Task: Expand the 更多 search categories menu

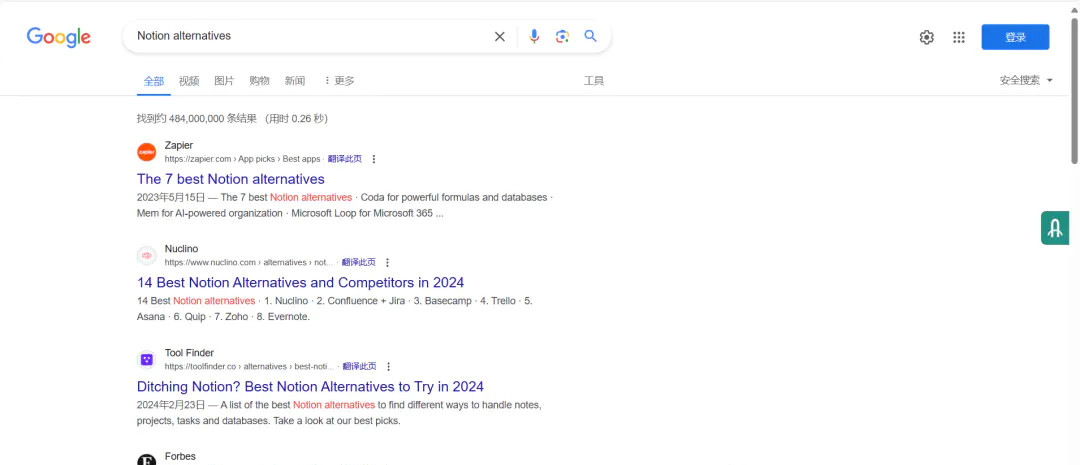Action: pyautogui.click(x=339, y=81)
